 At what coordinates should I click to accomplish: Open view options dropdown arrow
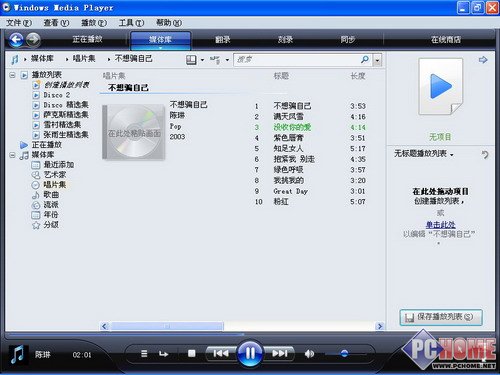(227, 60)
